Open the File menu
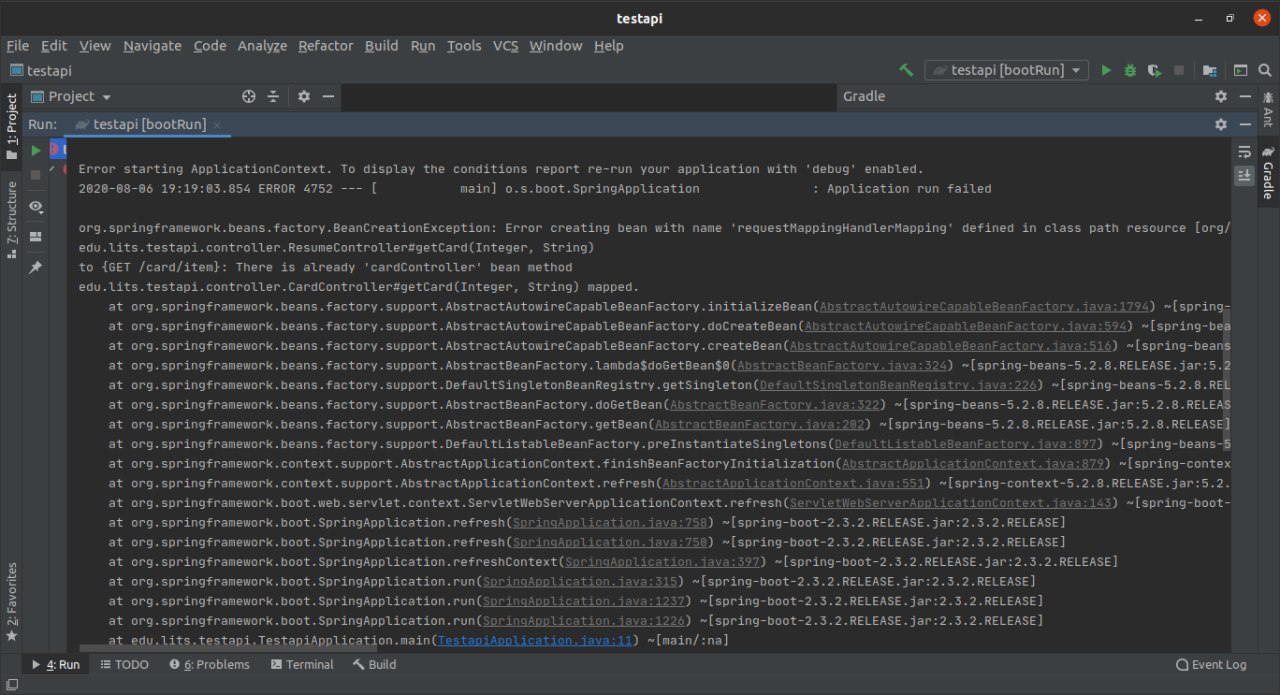The image size is (1280, 695). click(17, 46)
